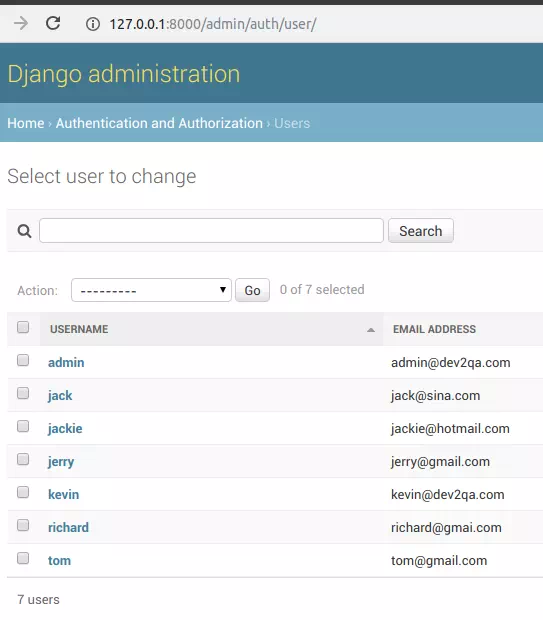Click jackie@hotmail.com email cell
Viewport: 543px width, 620px height.
tap(450, 429)
